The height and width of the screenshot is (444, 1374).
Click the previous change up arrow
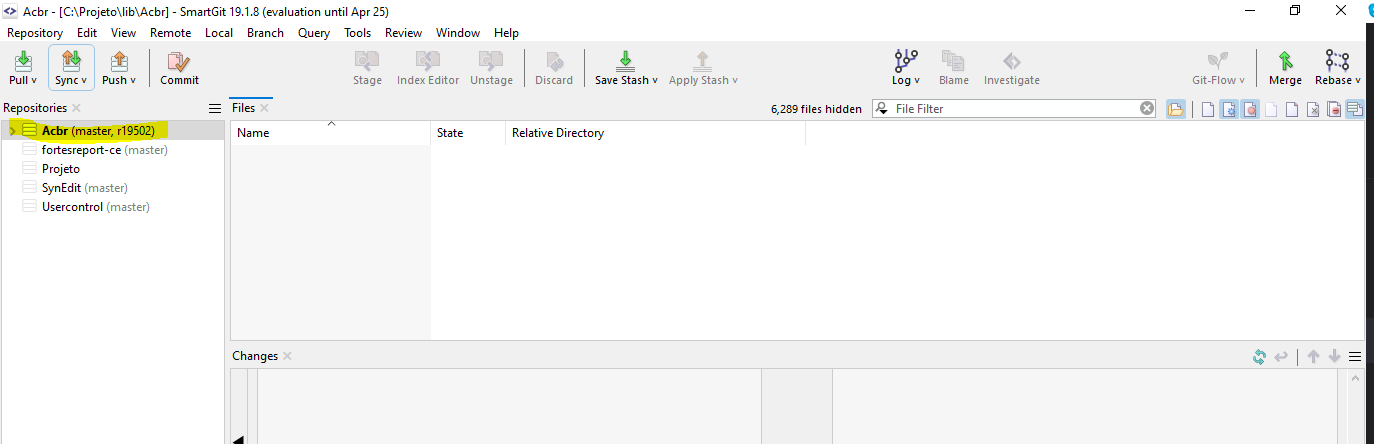point(1314,357)
